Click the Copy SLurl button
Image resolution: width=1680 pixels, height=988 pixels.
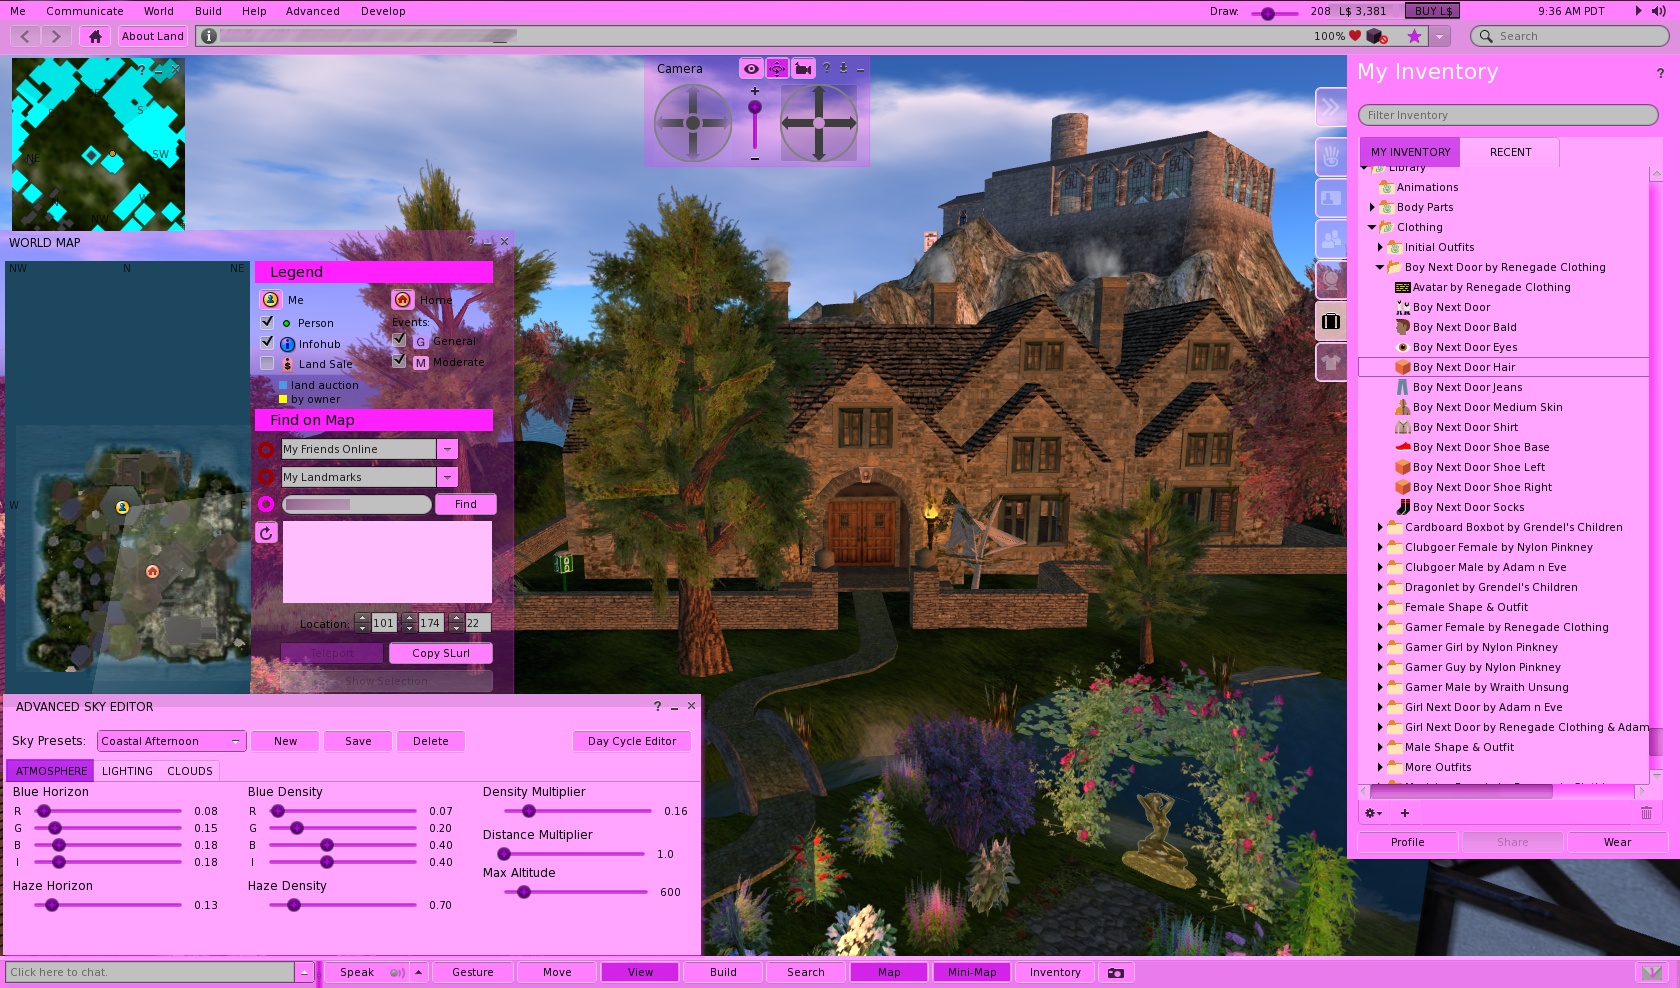[440, 653]
